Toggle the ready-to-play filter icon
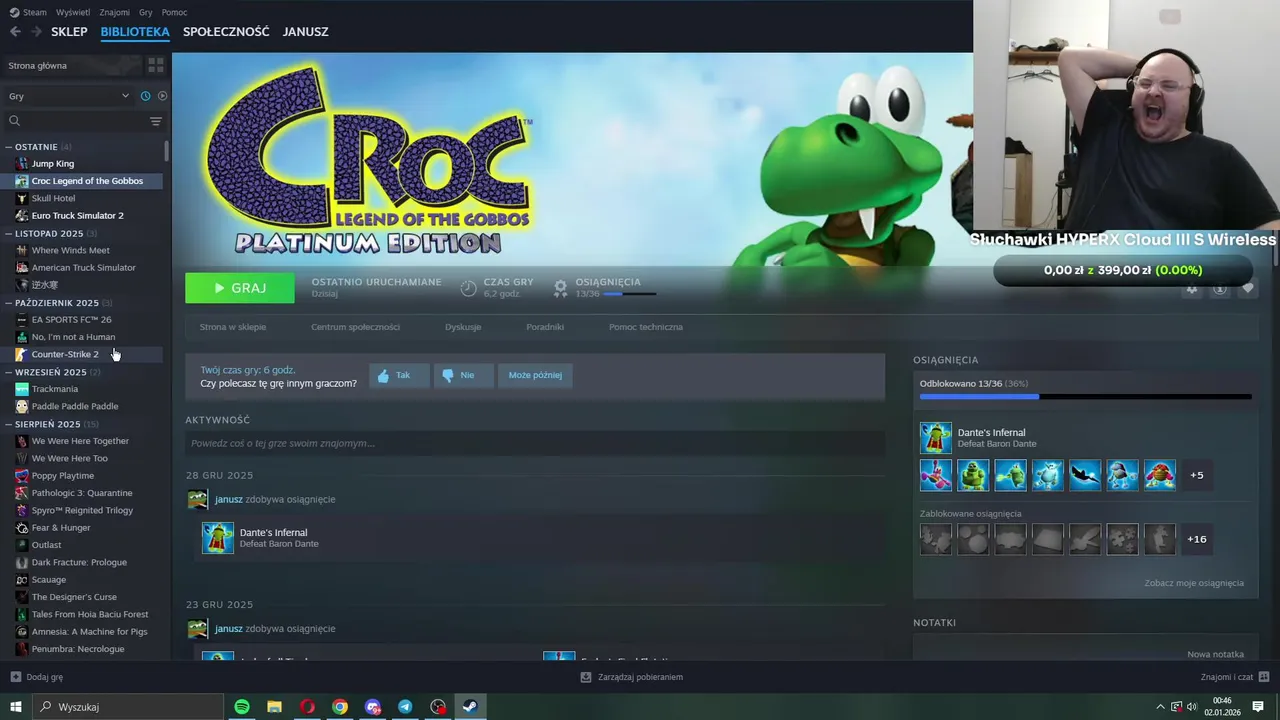 click(x=163, y=96)
